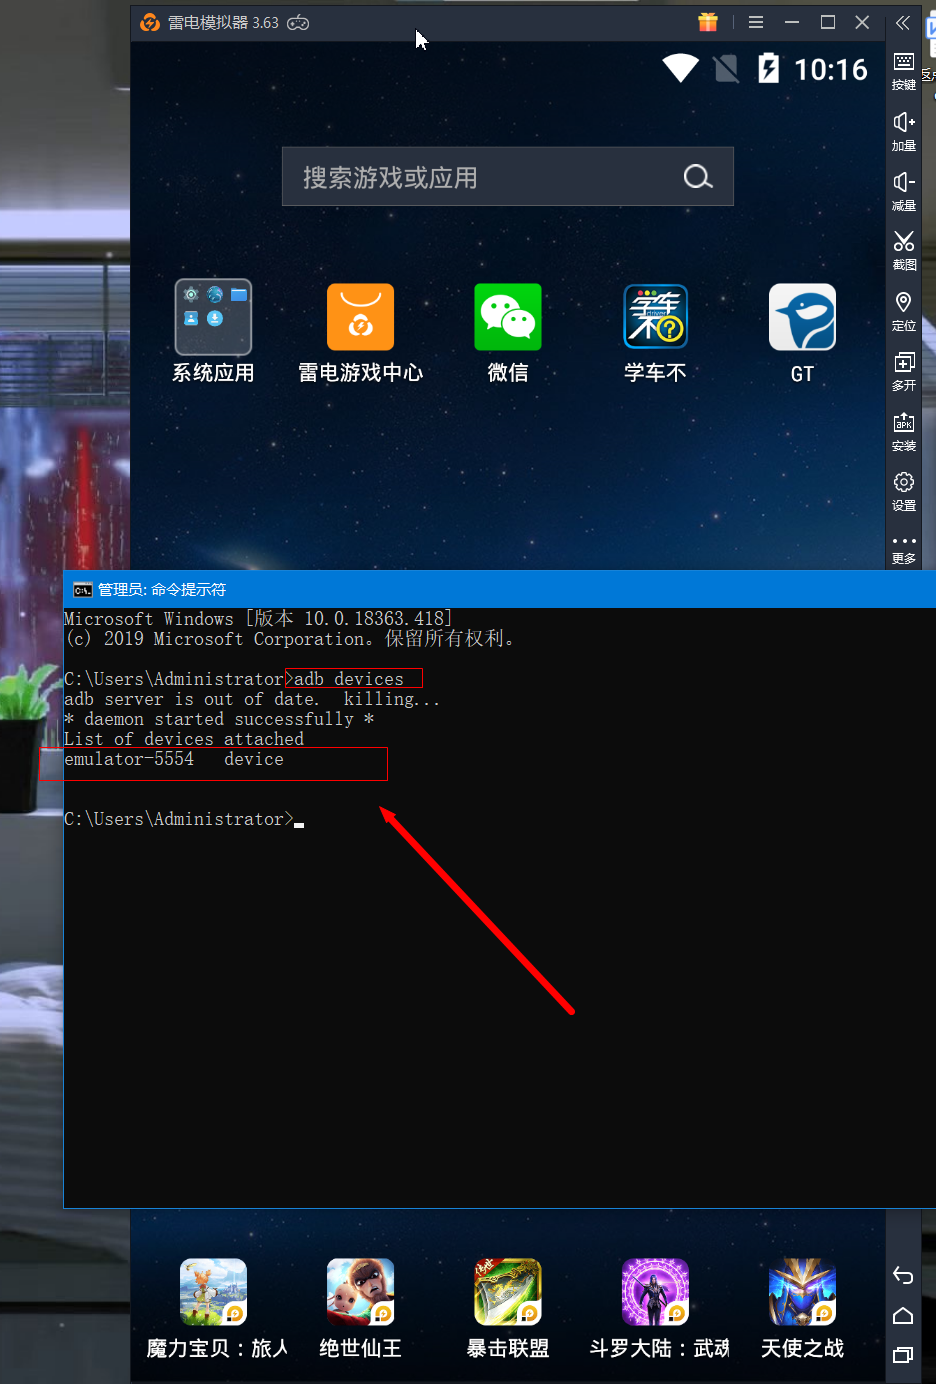The height and width of the screenshot is (1384, 936).
Task: Open the 系统应用 folder
Action: pos(213,318)
